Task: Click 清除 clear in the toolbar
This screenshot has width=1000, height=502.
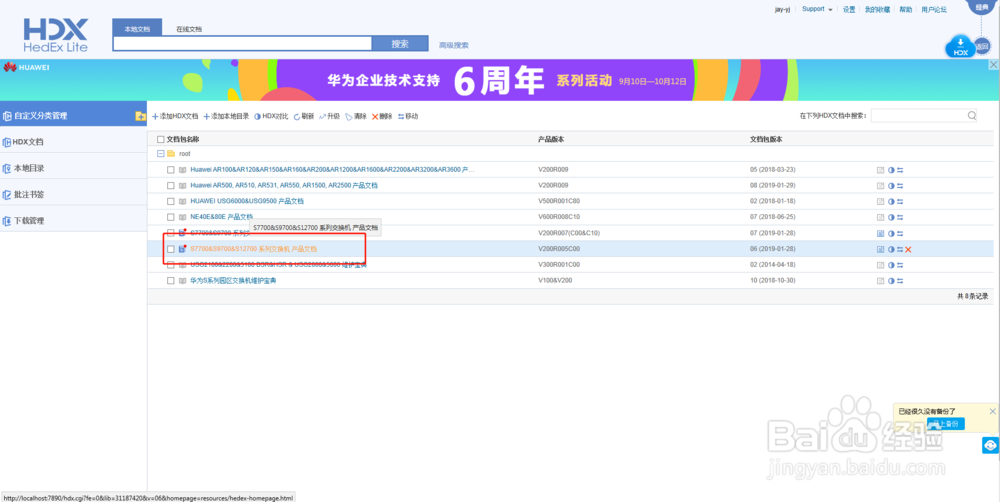Action: tap(356, 117)
